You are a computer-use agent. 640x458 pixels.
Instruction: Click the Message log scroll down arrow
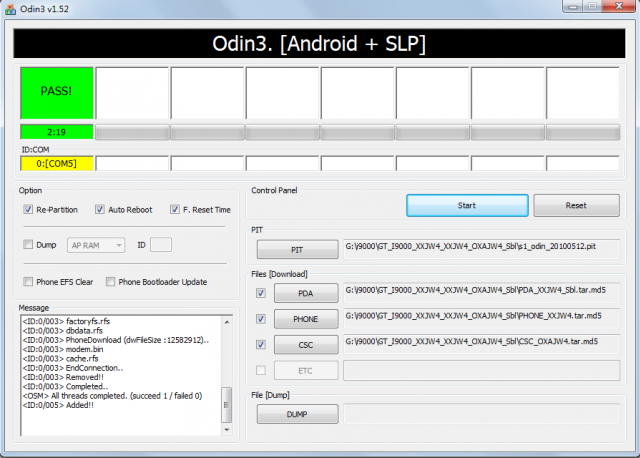tap(227, 429)
